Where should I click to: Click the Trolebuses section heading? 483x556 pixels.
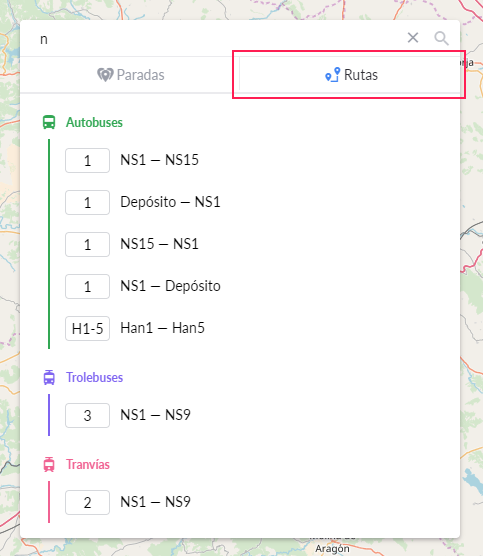(94, 377)
